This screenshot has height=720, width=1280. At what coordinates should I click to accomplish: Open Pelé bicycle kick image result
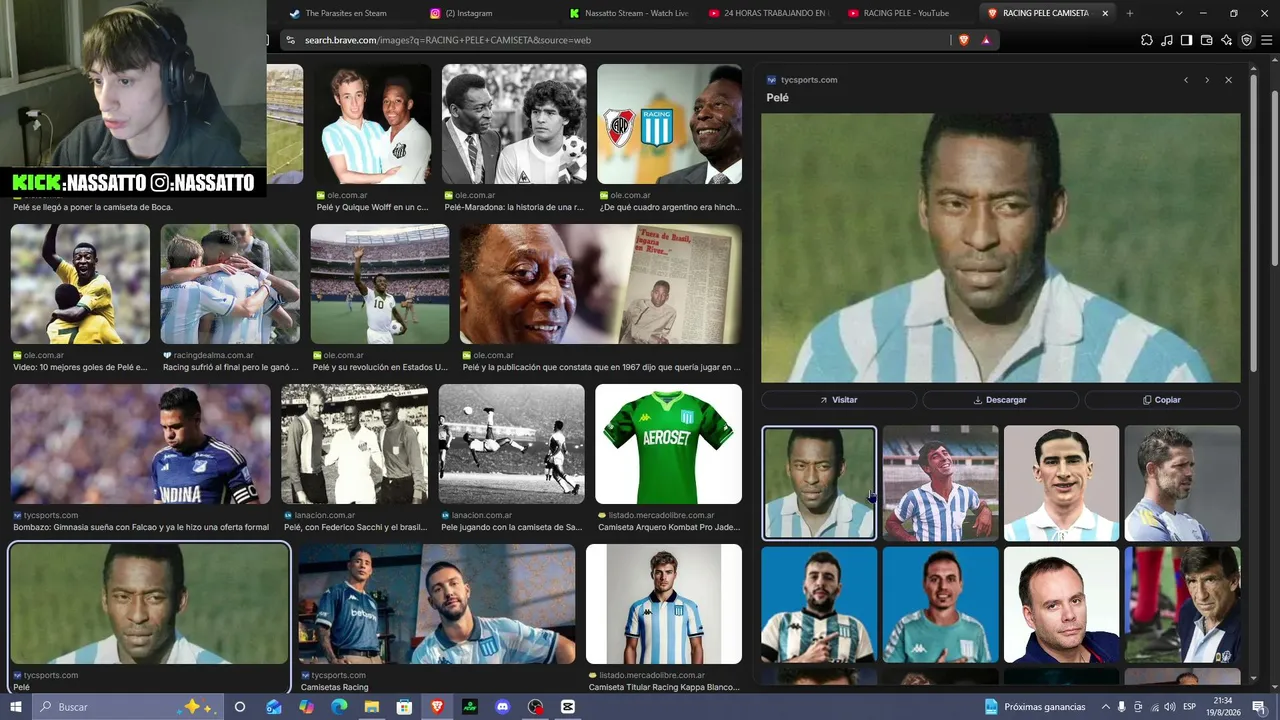pyautogui.click(x=511, y=444)
